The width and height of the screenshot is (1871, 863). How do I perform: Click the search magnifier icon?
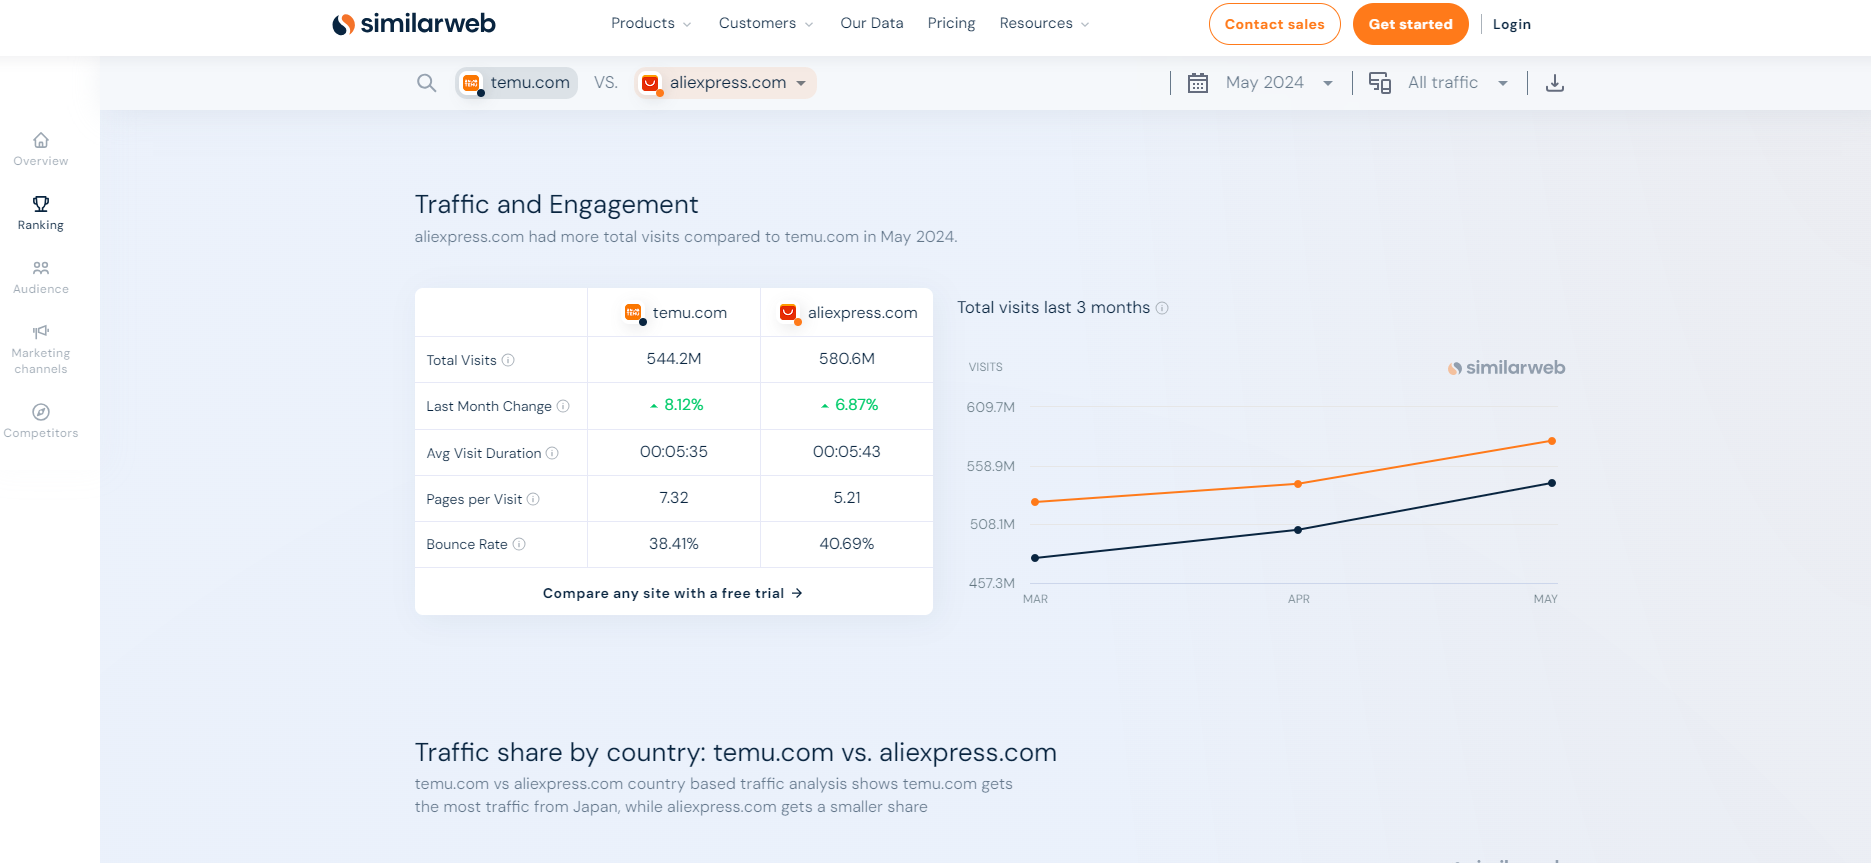point(427,83)
